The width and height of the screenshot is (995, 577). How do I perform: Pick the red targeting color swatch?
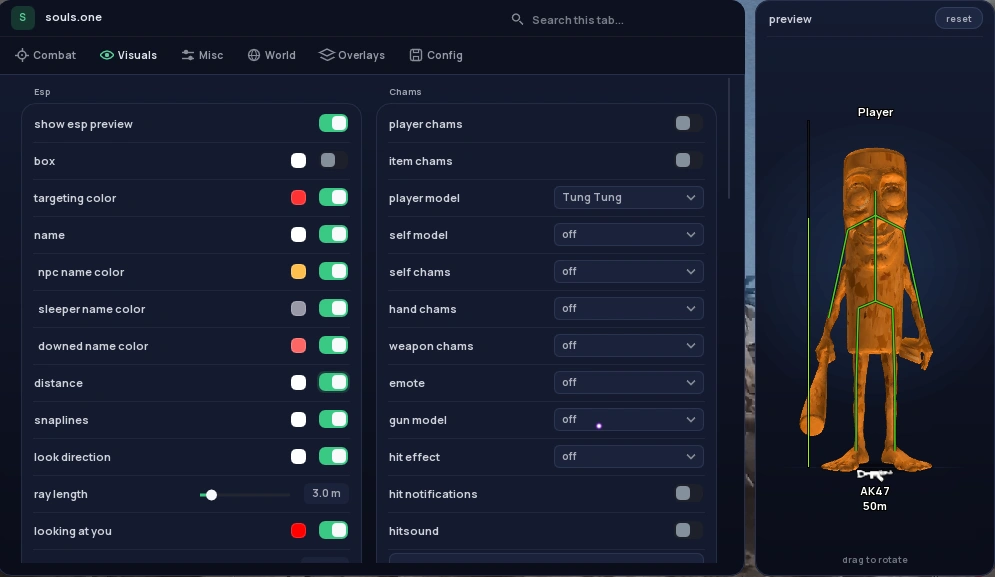(298, 197)
